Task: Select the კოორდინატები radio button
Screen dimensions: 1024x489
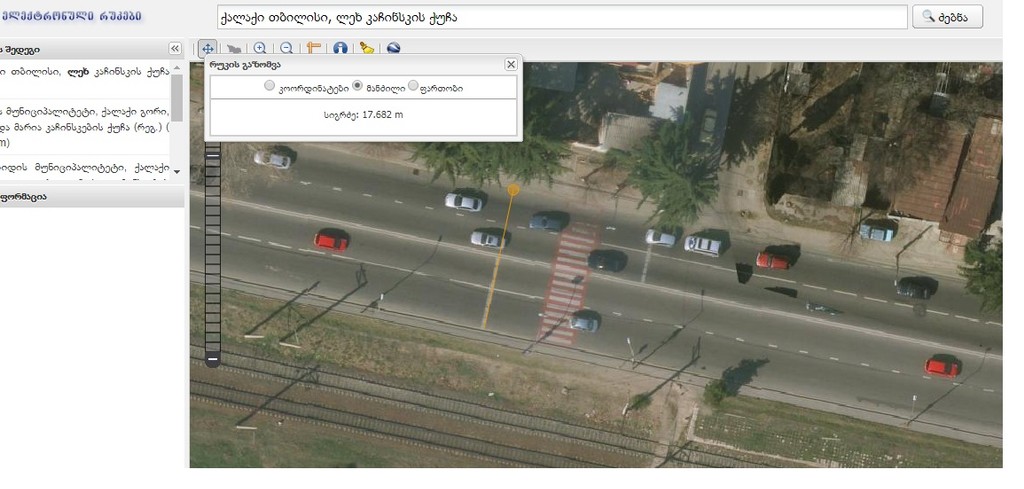Action: pos(269,86)
